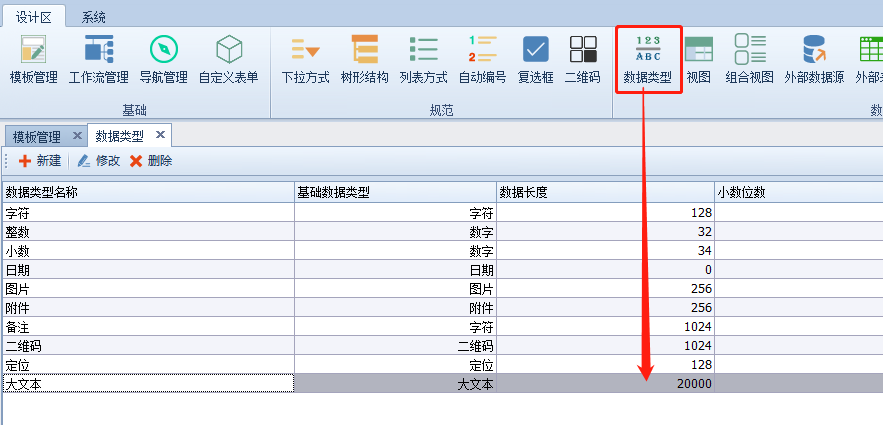
Task: Click the 复选框 checkbox icon
Action: tap(536, 58)
